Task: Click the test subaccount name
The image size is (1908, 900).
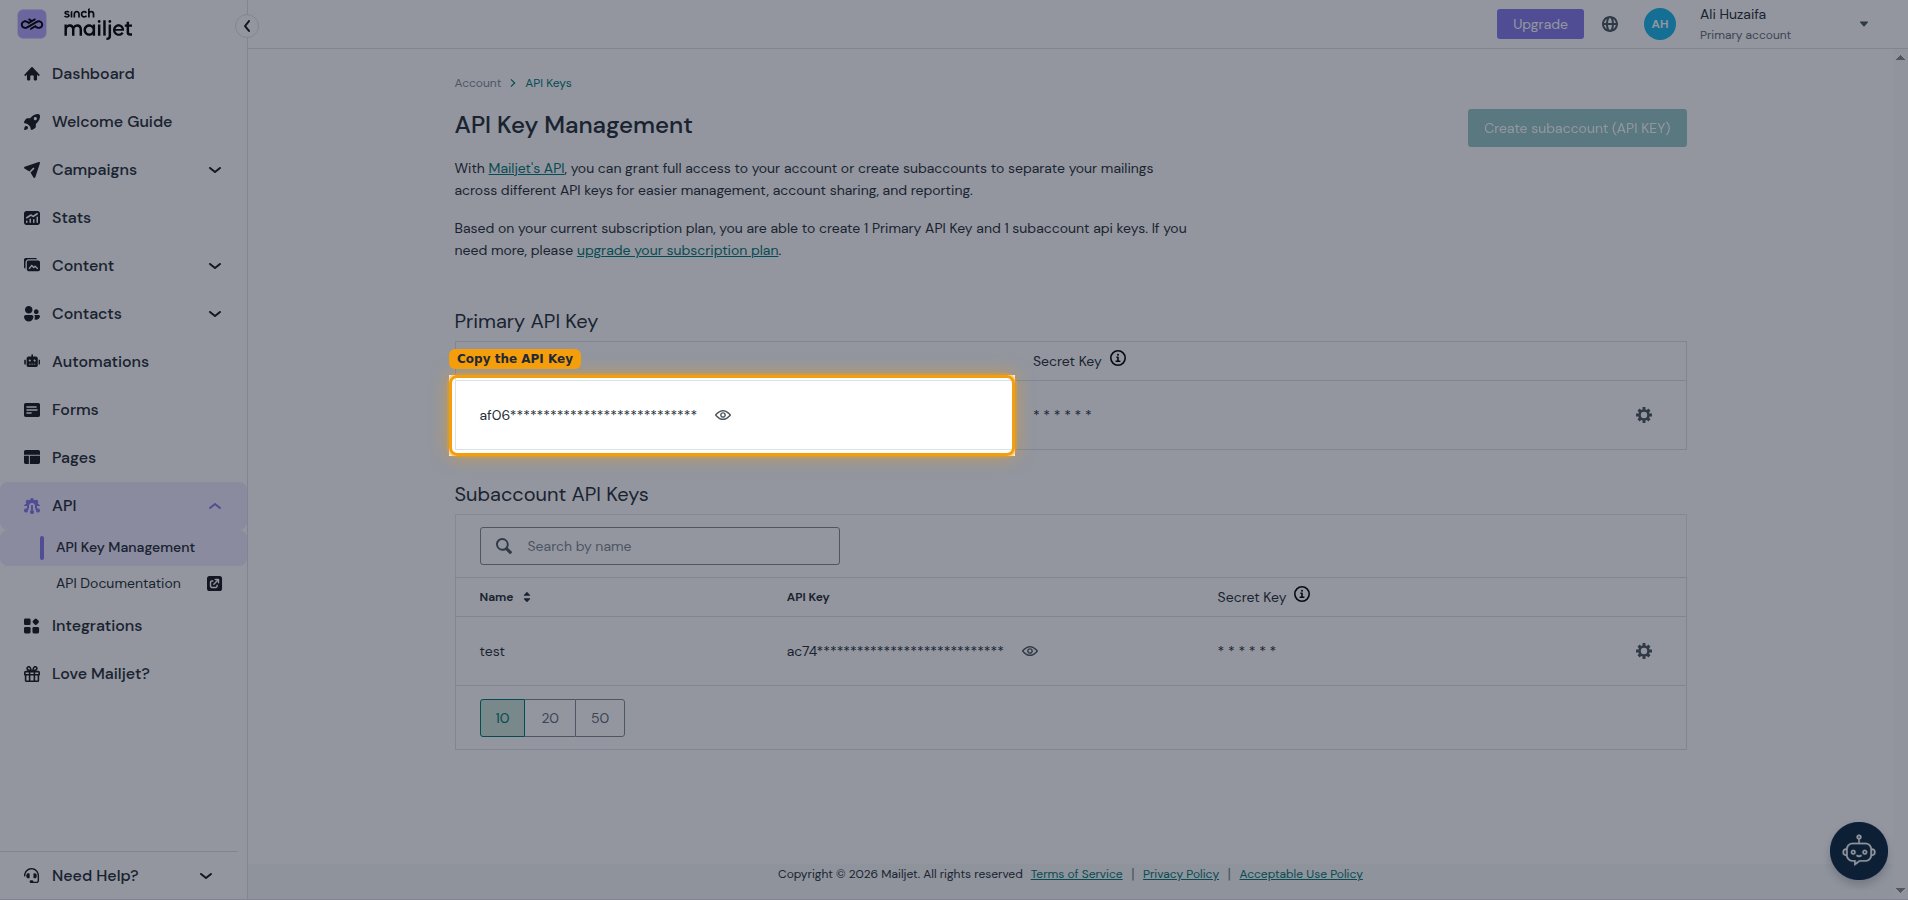Action: (492, 651)
